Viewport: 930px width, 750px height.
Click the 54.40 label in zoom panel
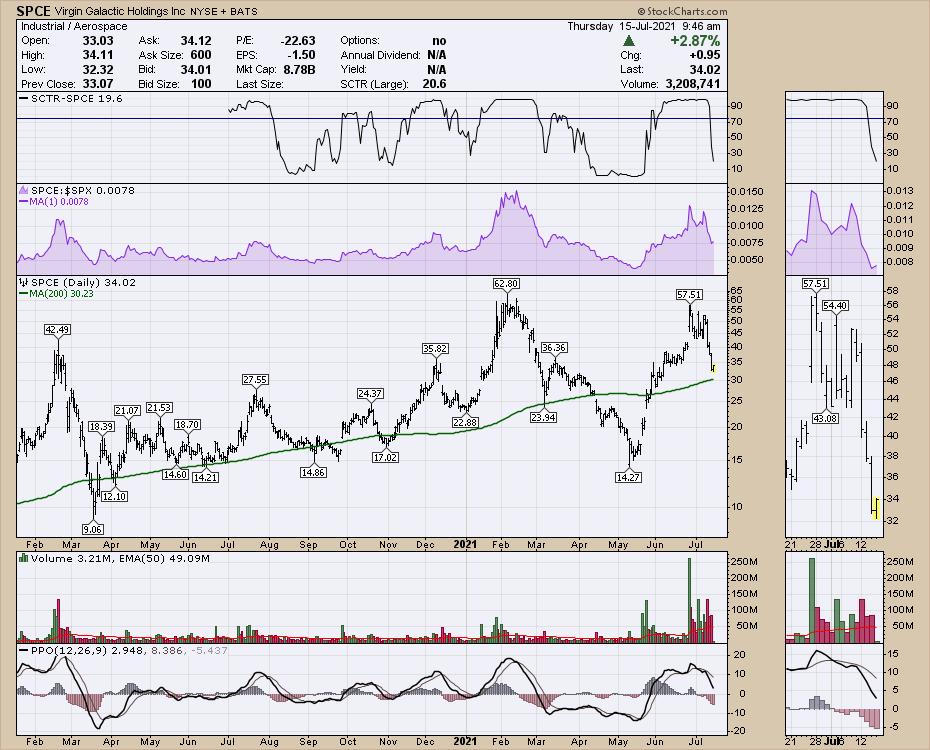click(x=833, y=305)
